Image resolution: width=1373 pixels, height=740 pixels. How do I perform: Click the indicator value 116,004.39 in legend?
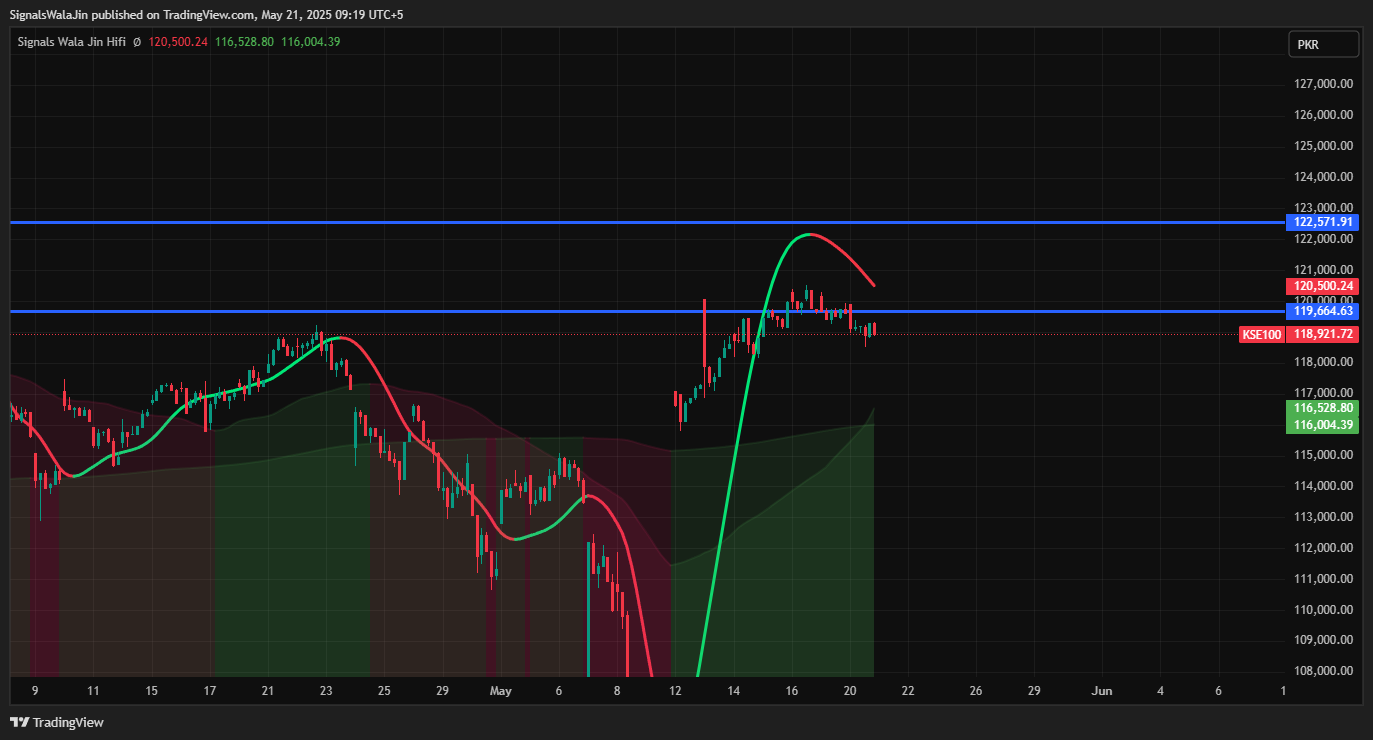(x=311, y=42)
